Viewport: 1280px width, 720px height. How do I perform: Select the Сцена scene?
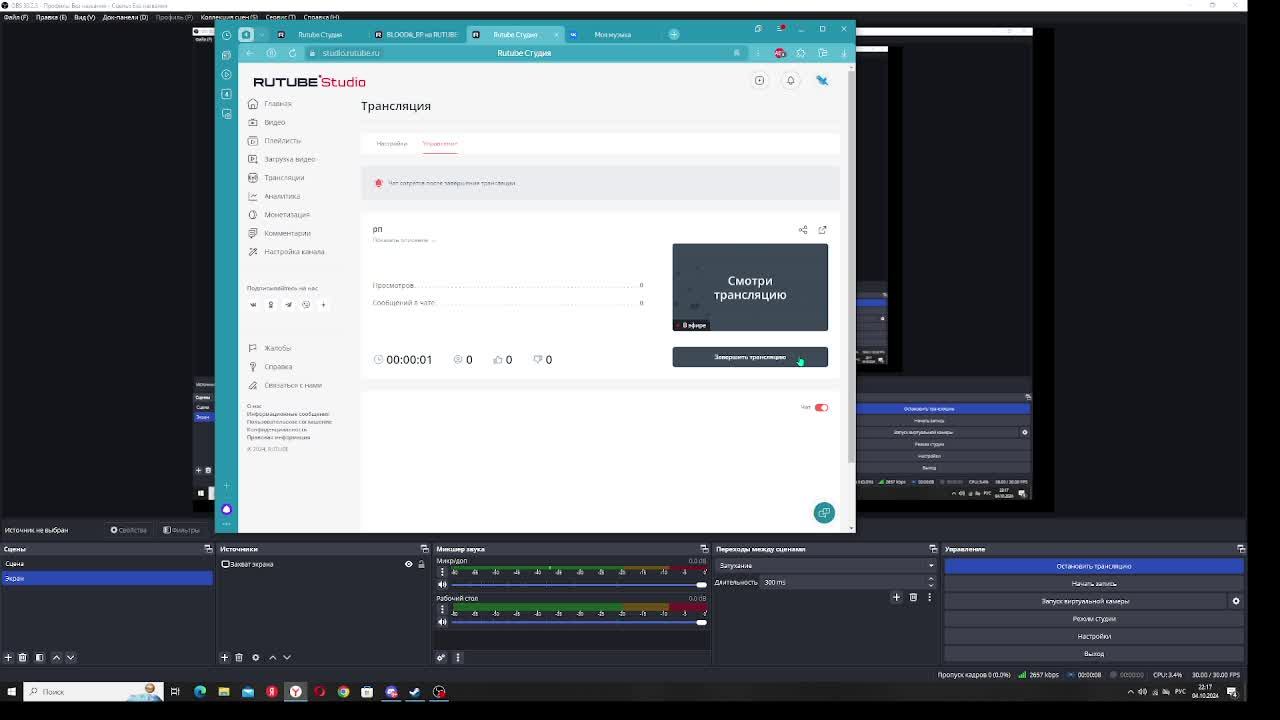(x=106, y=564)
